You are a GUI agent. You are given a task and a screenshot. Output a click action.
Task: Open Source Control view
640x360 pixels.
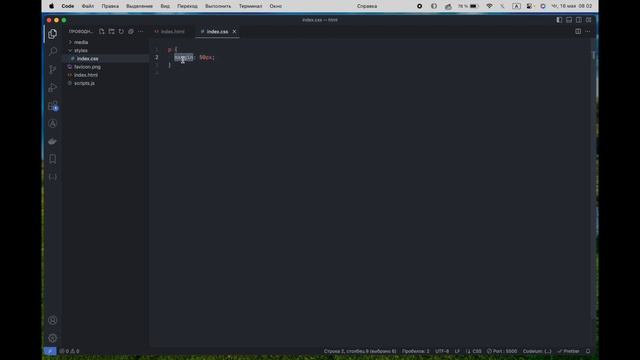click(53, 69)
